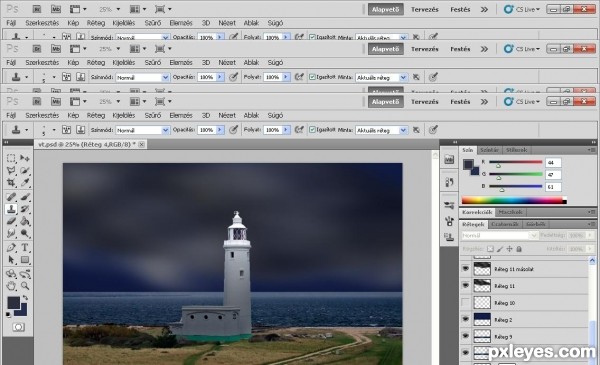Uncheck Igazított checkbox in lowest options bar
600x365 pixels.
(312, 130)
